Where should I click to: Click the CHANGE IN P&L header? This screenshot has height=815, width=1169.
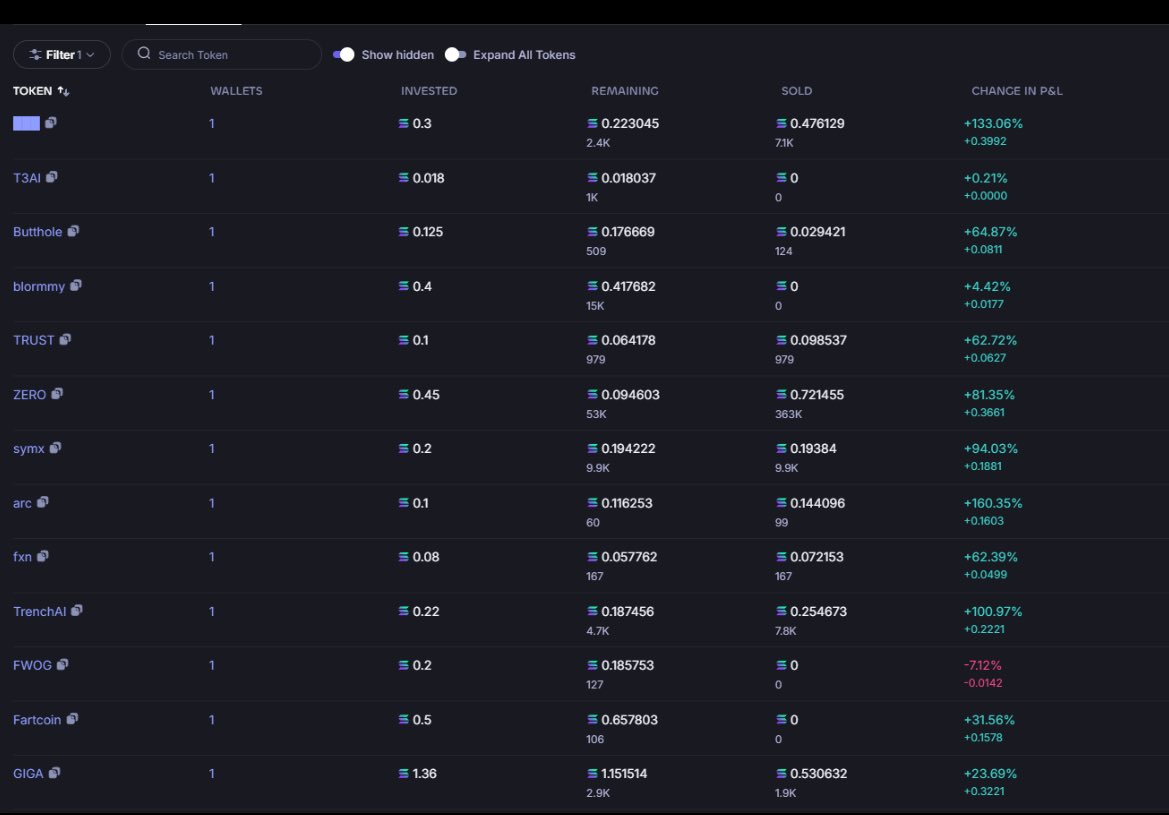tap(1017, 91)
